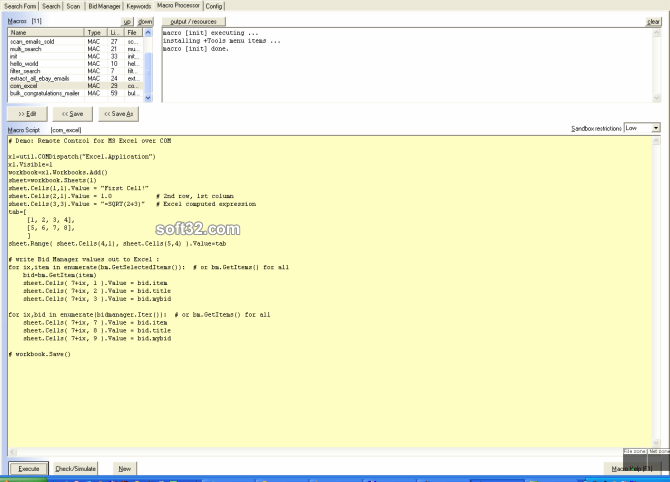670x482 pixels.
Task: Switch to the Search Form tab
Action: click(20, 6)
